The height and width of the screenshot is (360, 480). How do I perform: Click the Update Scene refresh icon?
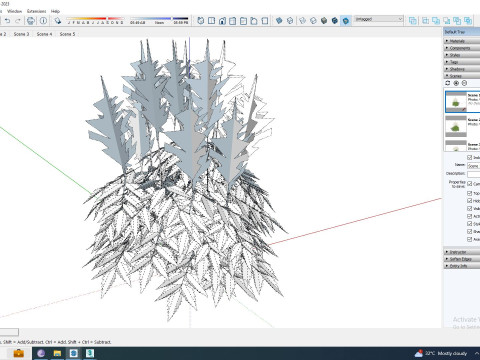point(448,83)
